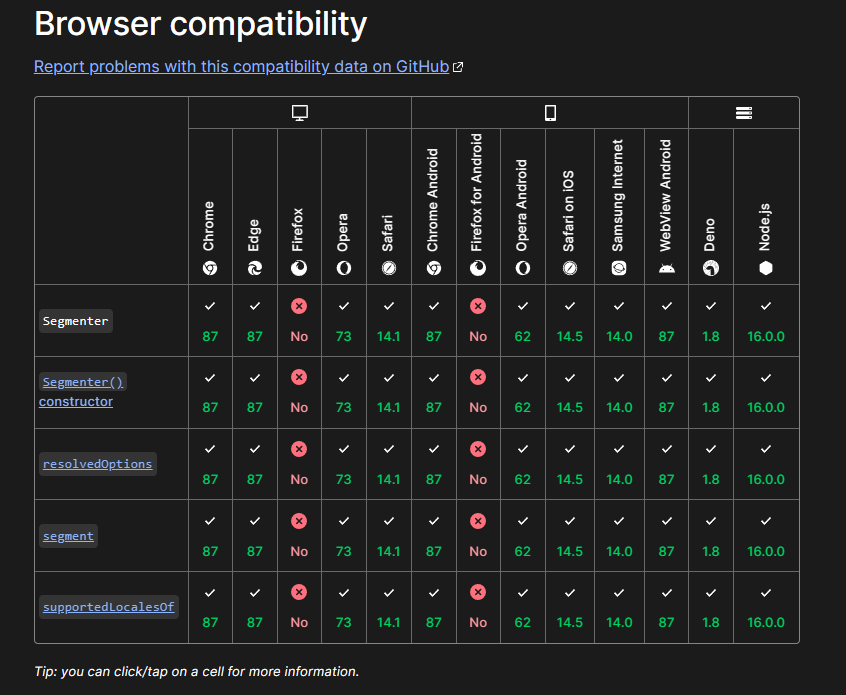Open the resolvedOptions documentation link
This screenshot has width=846, height=695.
pyautogui.click(x=97, y=463)
